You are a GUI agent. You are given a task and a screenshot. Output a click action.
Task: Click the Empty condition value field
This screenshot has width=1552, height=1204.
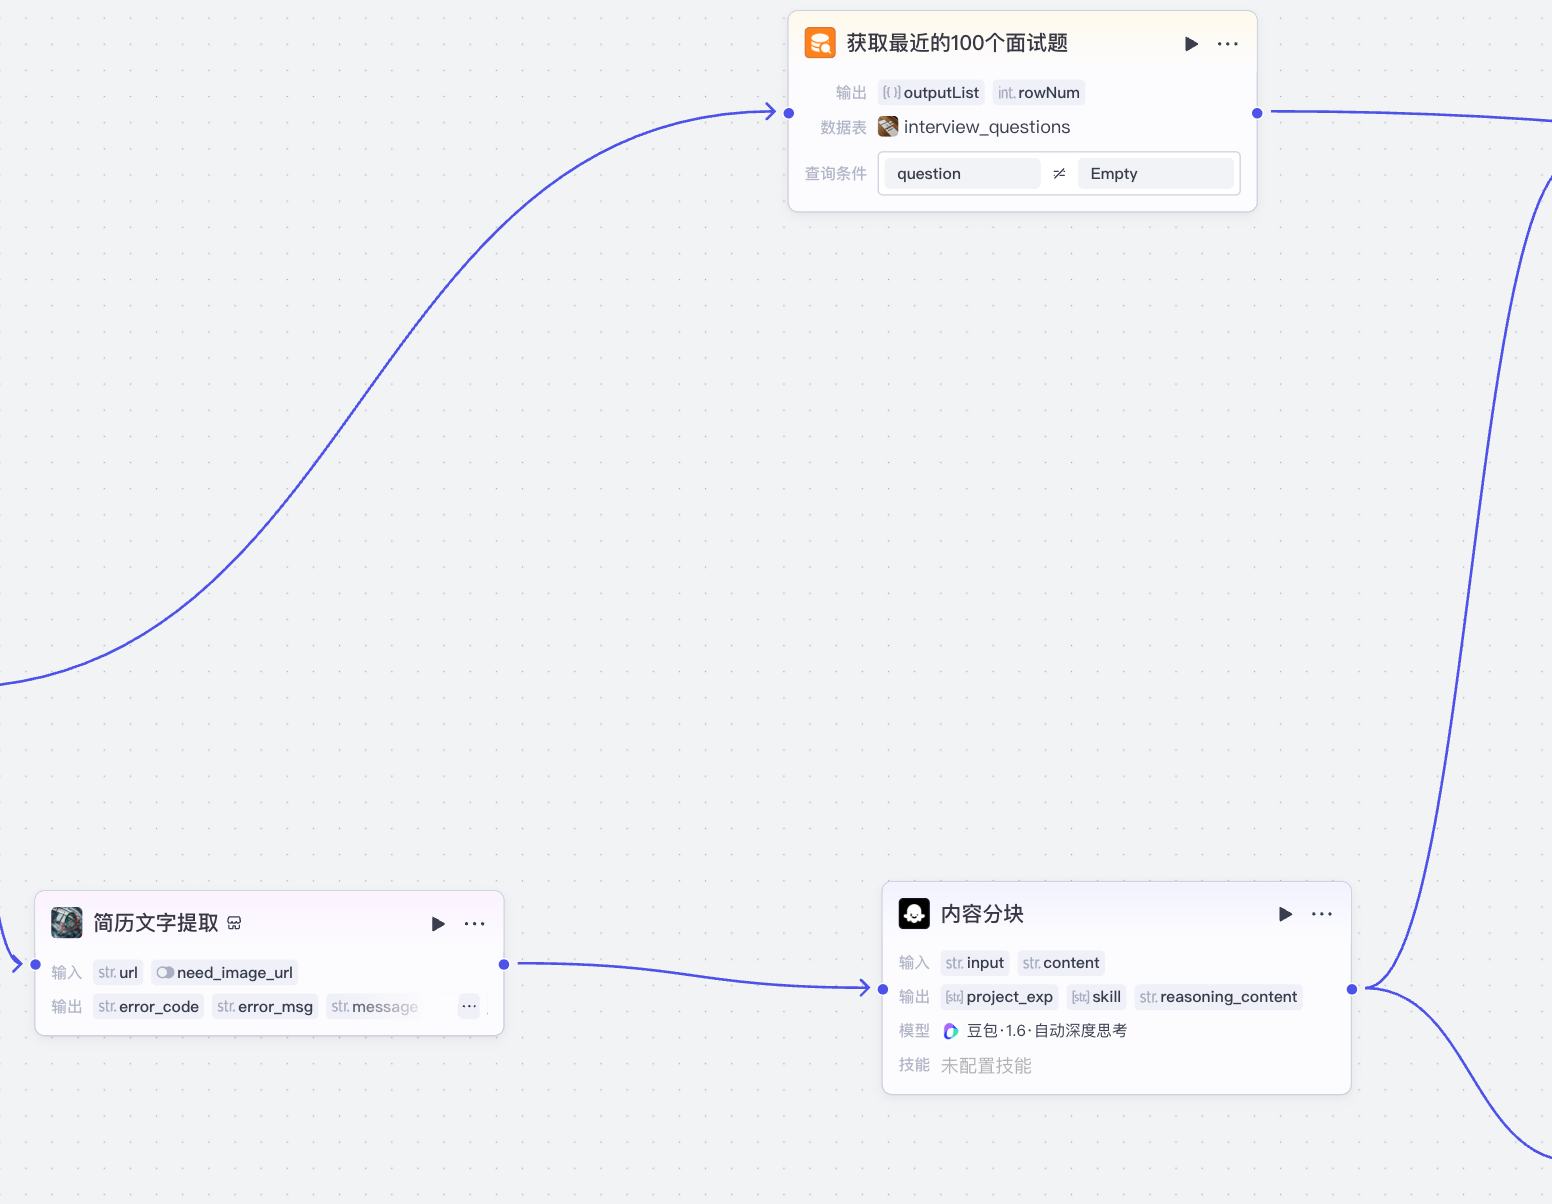1155,174
